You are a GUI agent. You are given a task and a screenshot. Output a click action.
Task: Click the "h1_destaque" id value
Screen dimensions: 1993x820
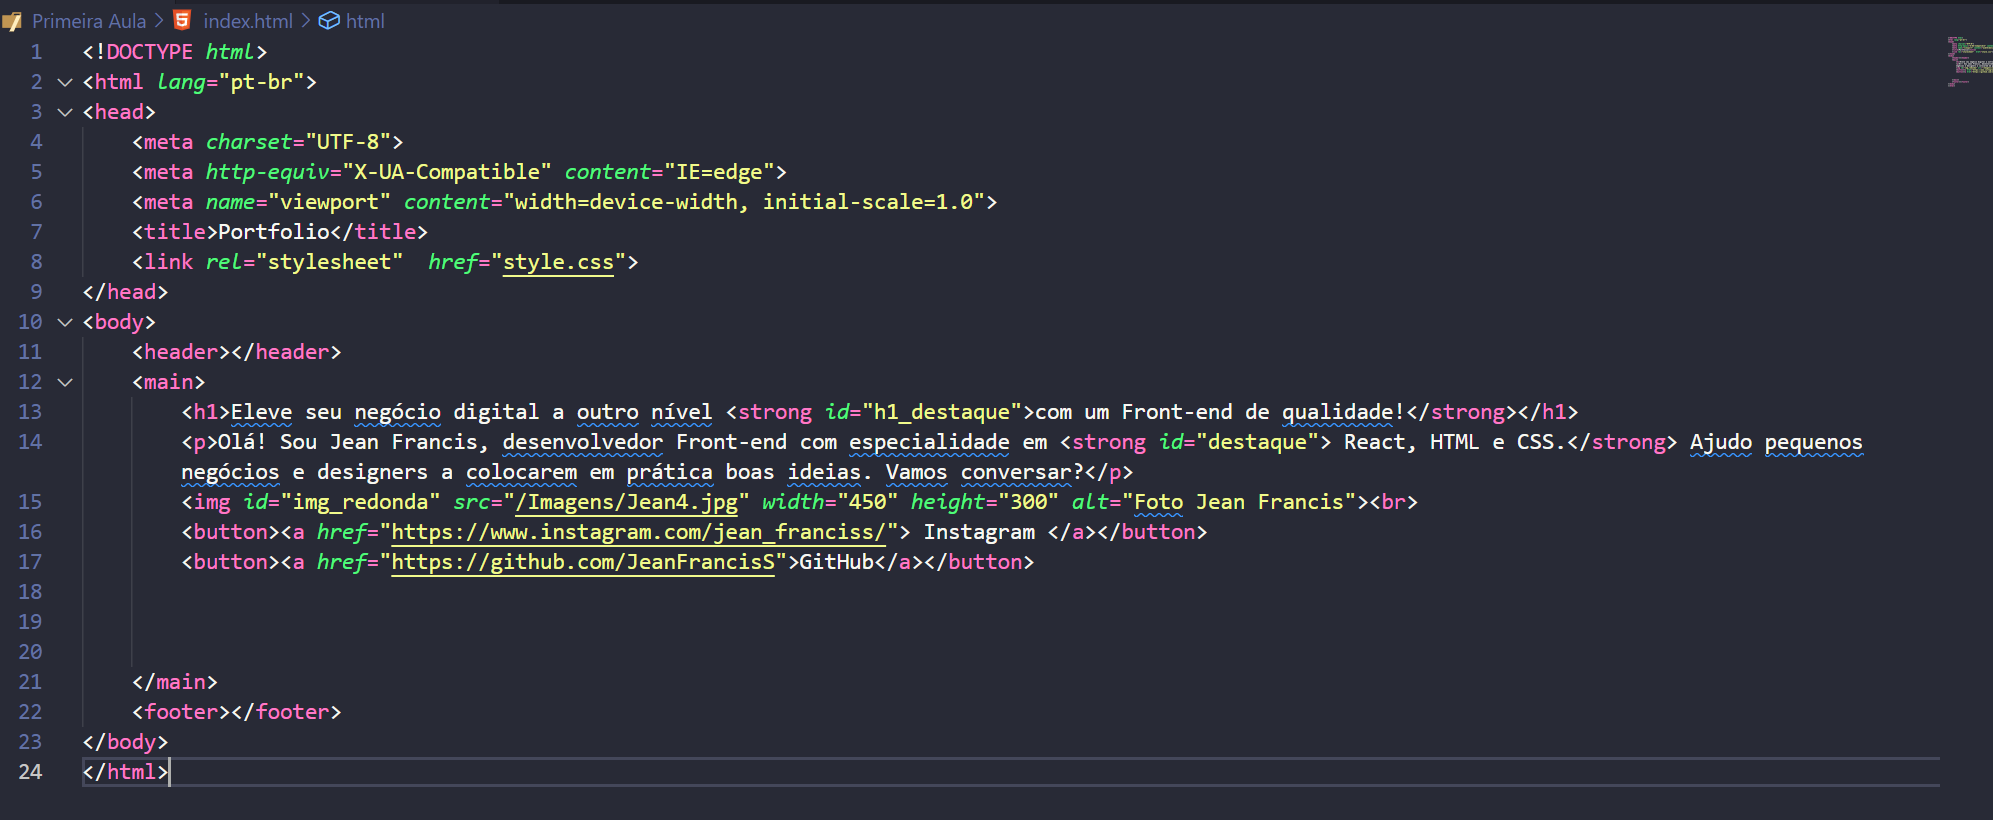(942, 412)
